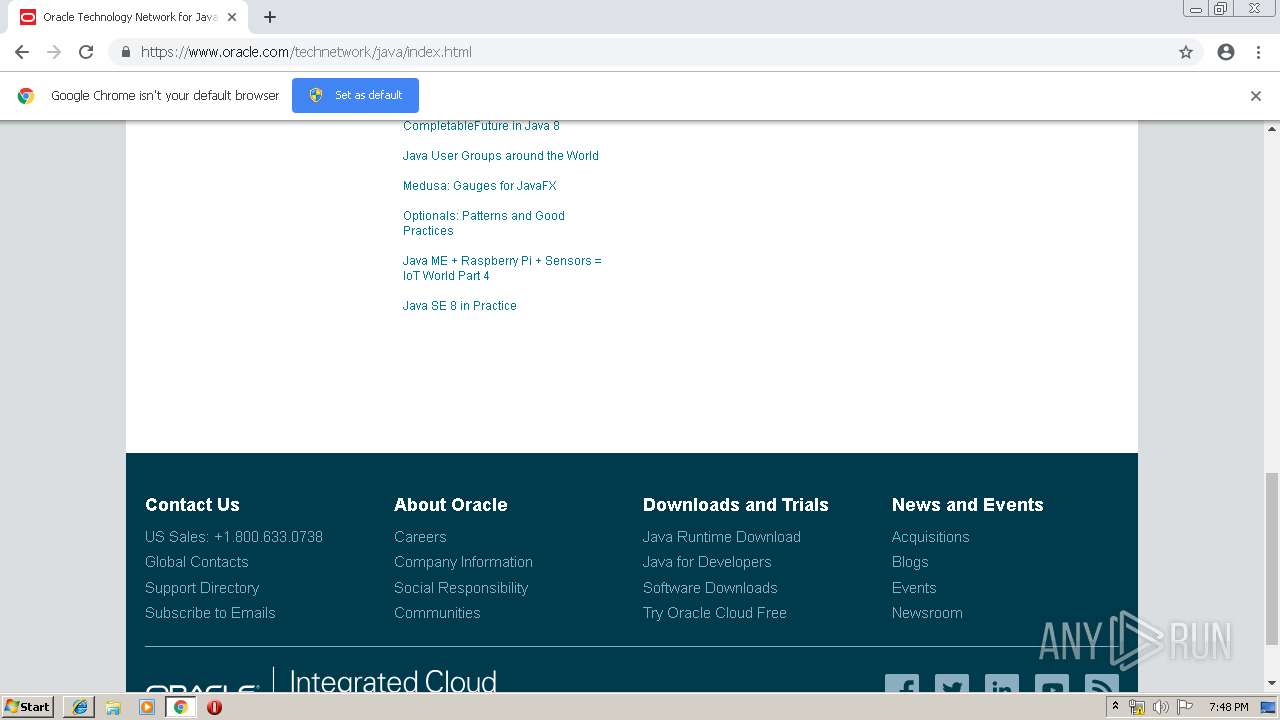Open Communities footer link
1280x720 pixels.
coord(437,613)
